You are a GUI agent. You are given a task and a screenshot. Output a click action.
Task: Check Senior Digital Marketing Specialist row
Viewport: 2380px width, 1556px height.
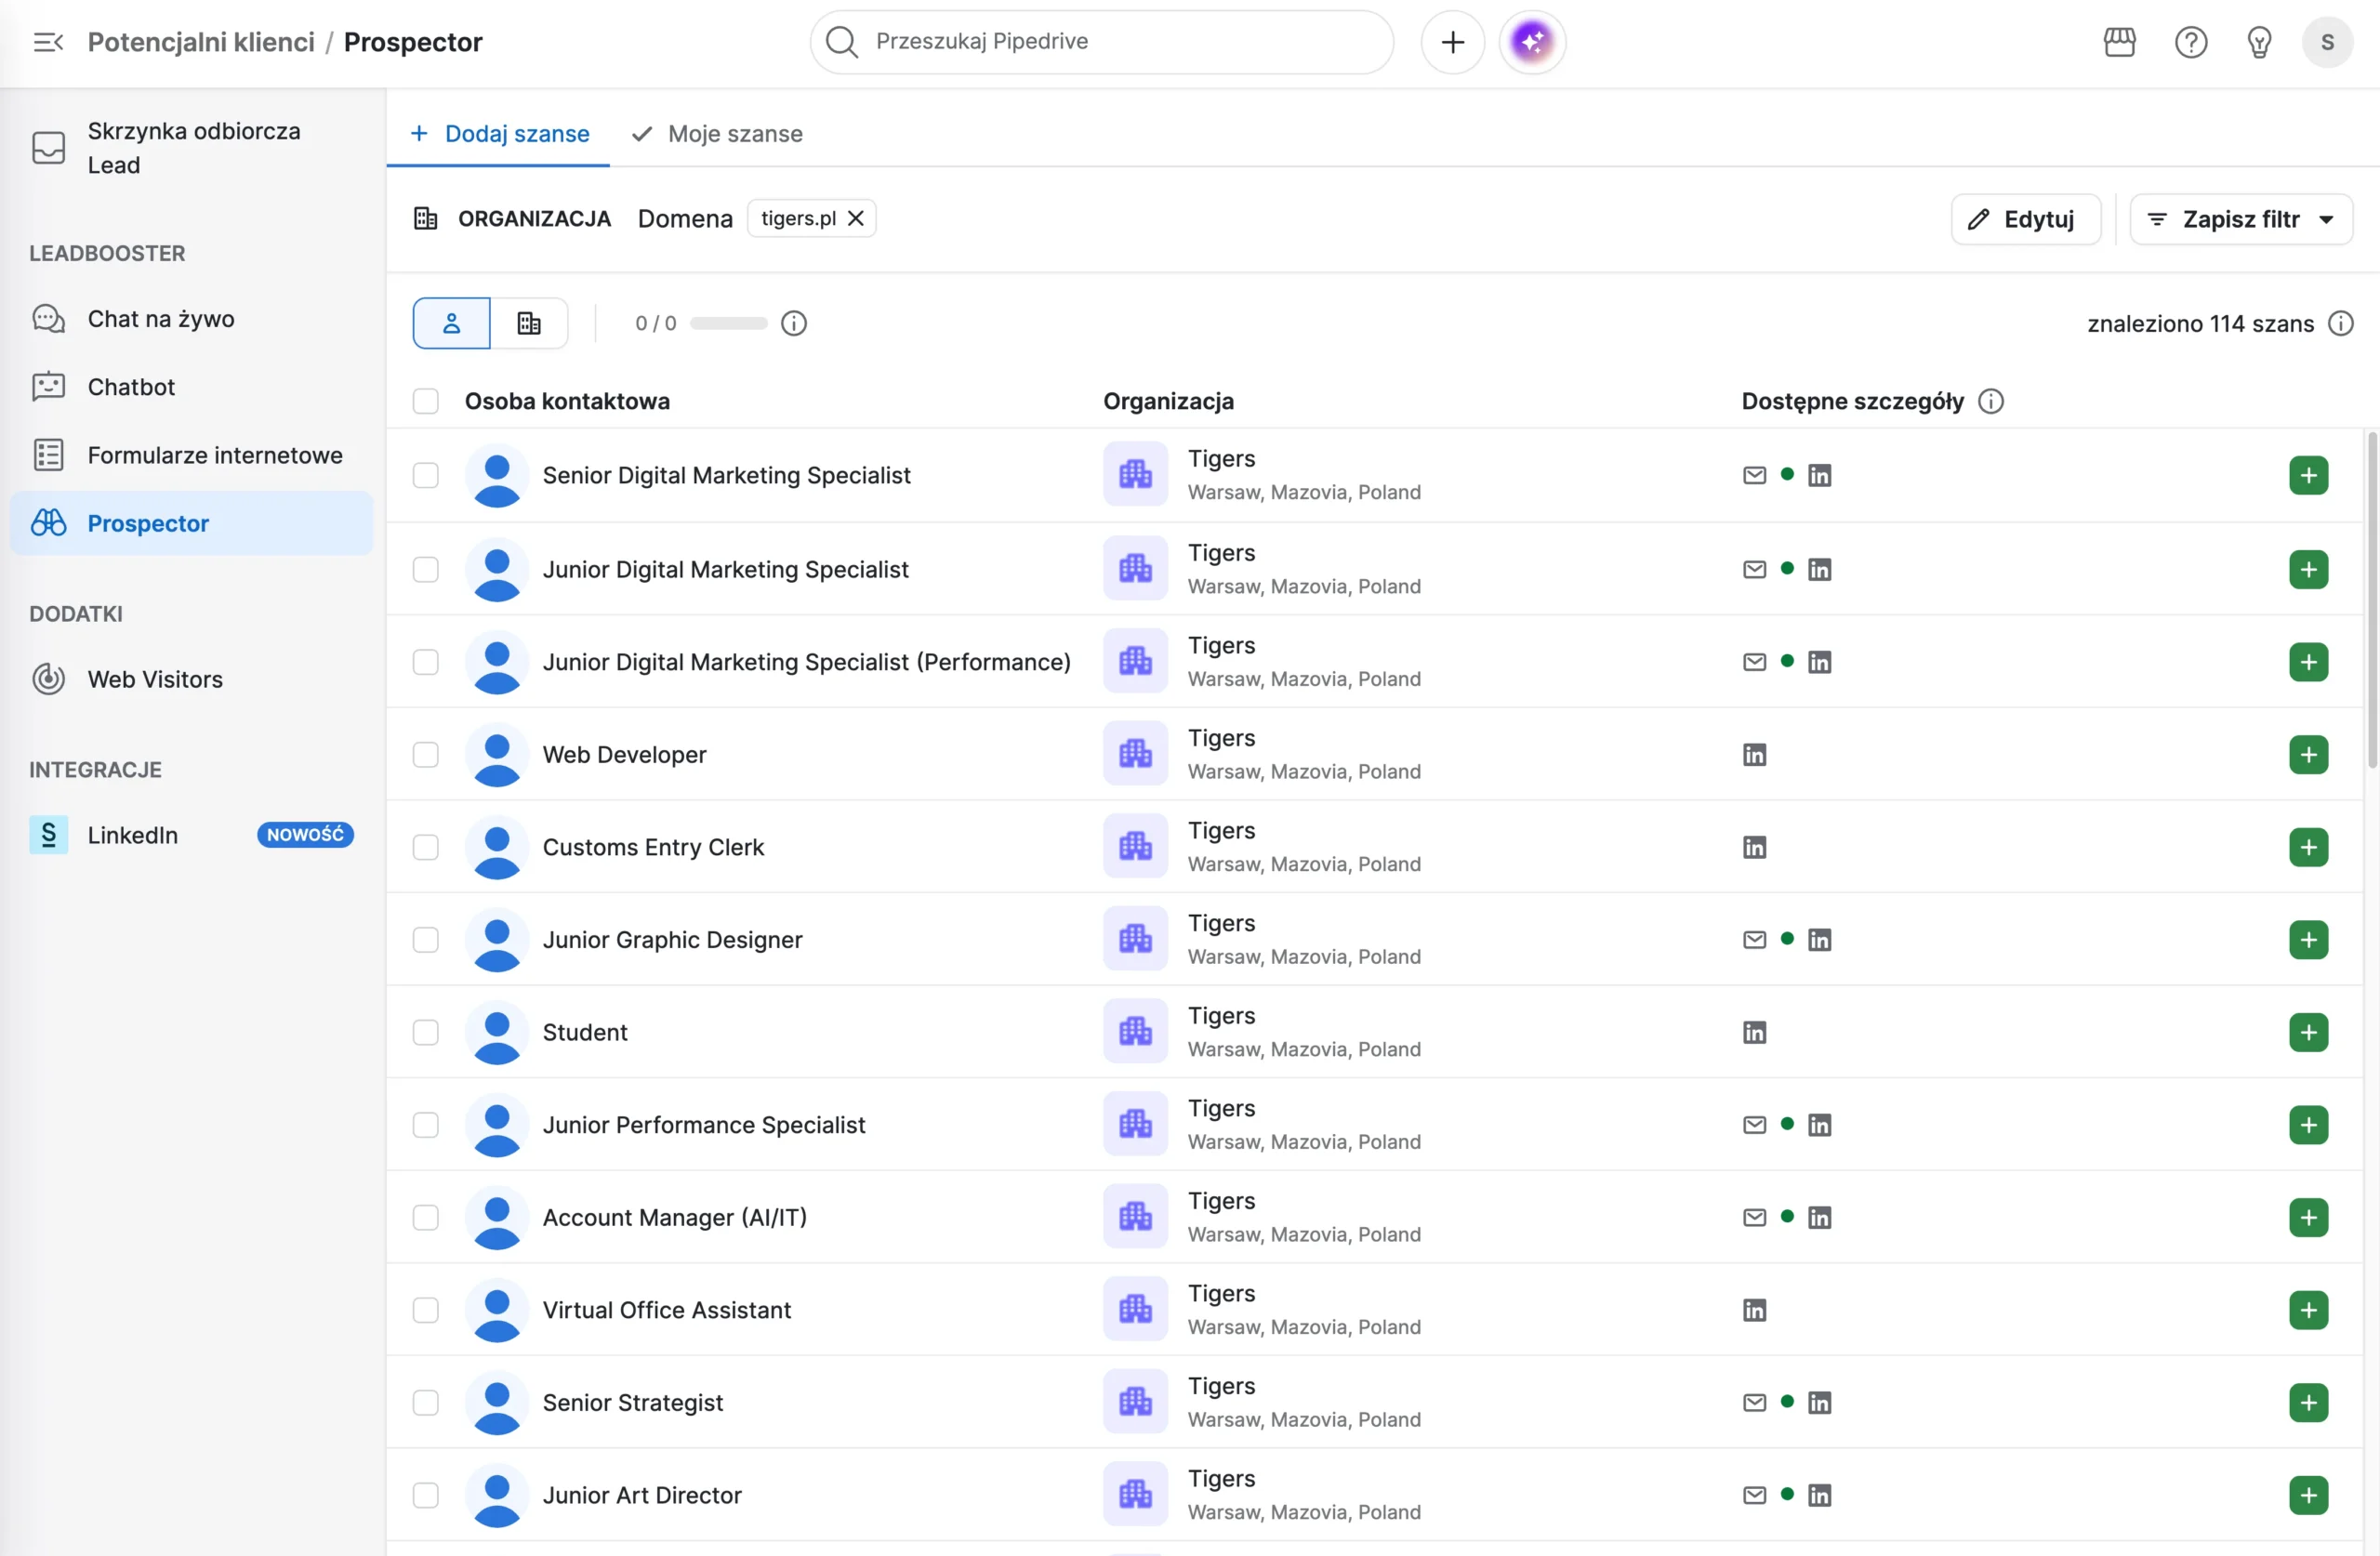[x=425, y=475]
